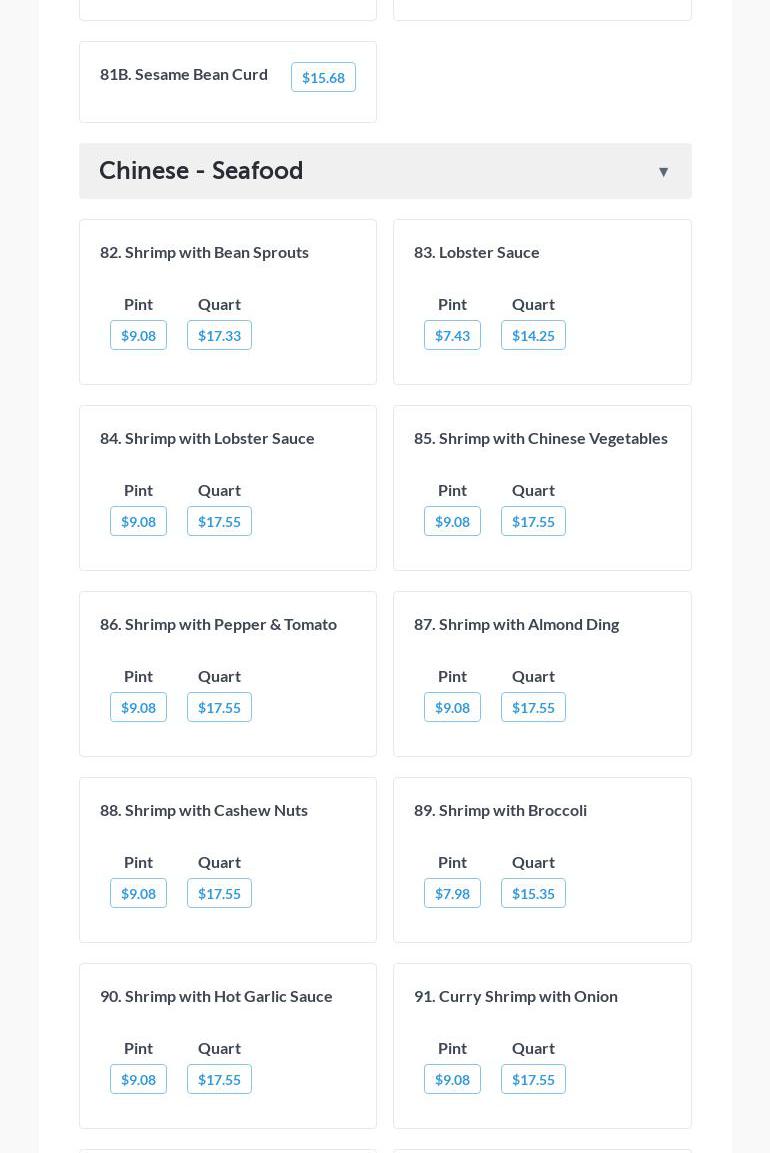Pick Pint of Shrimp with Hot Garlic Sauce
The image size is (770, 1153).
click(138, 1080)
